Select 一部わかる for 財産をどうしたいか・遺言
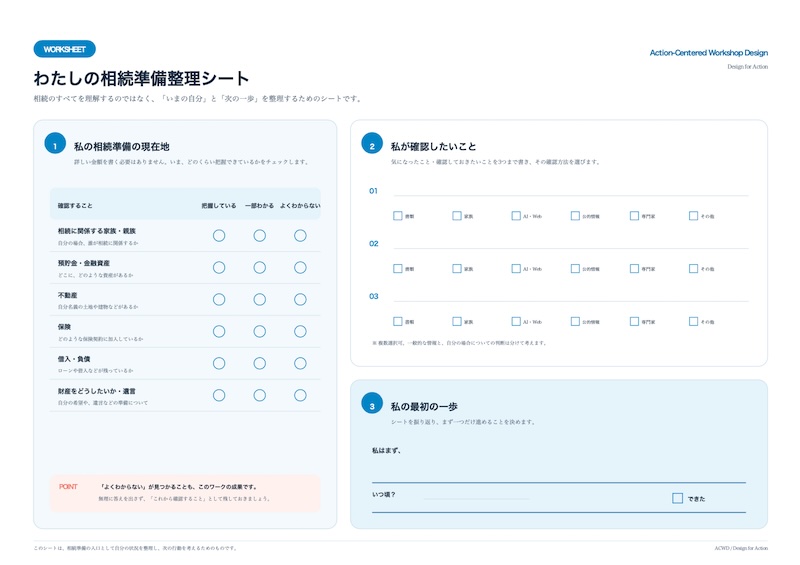The height and width of the screenshot is (565, 800). pos(260,395)
